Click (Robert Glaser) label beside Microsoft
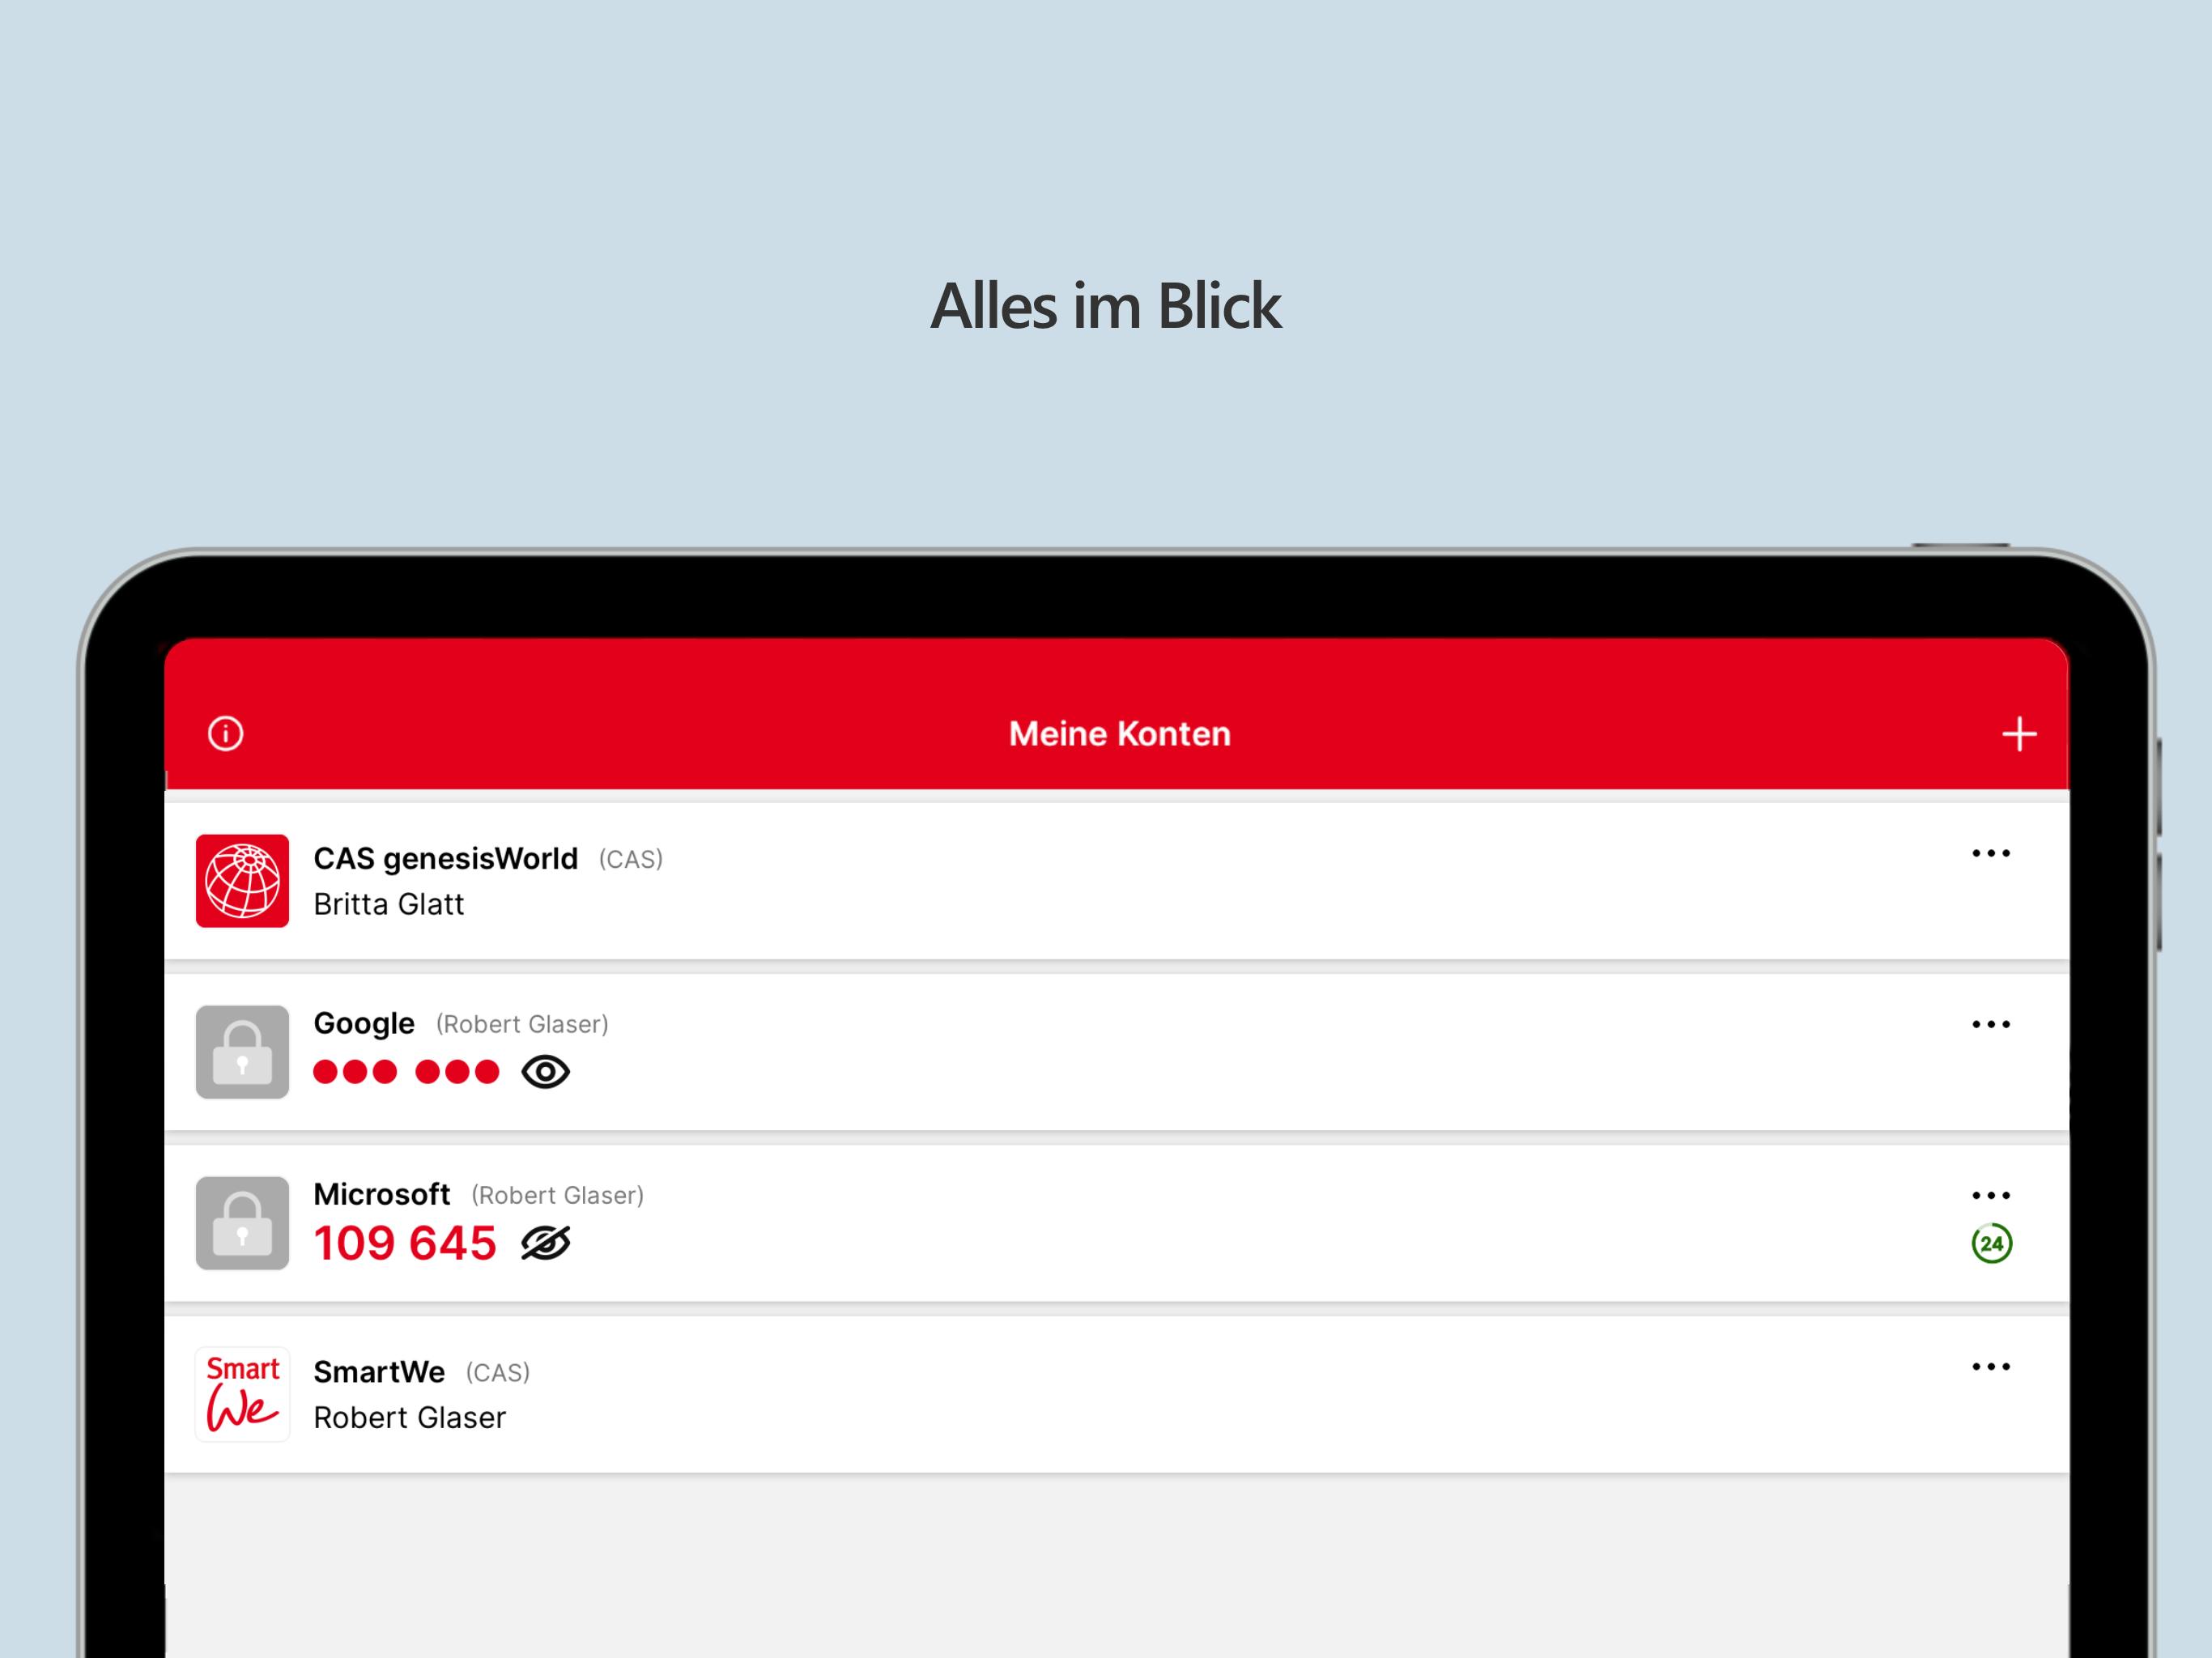This screenshot has height=1658, width=2212. coord(558,1195)
